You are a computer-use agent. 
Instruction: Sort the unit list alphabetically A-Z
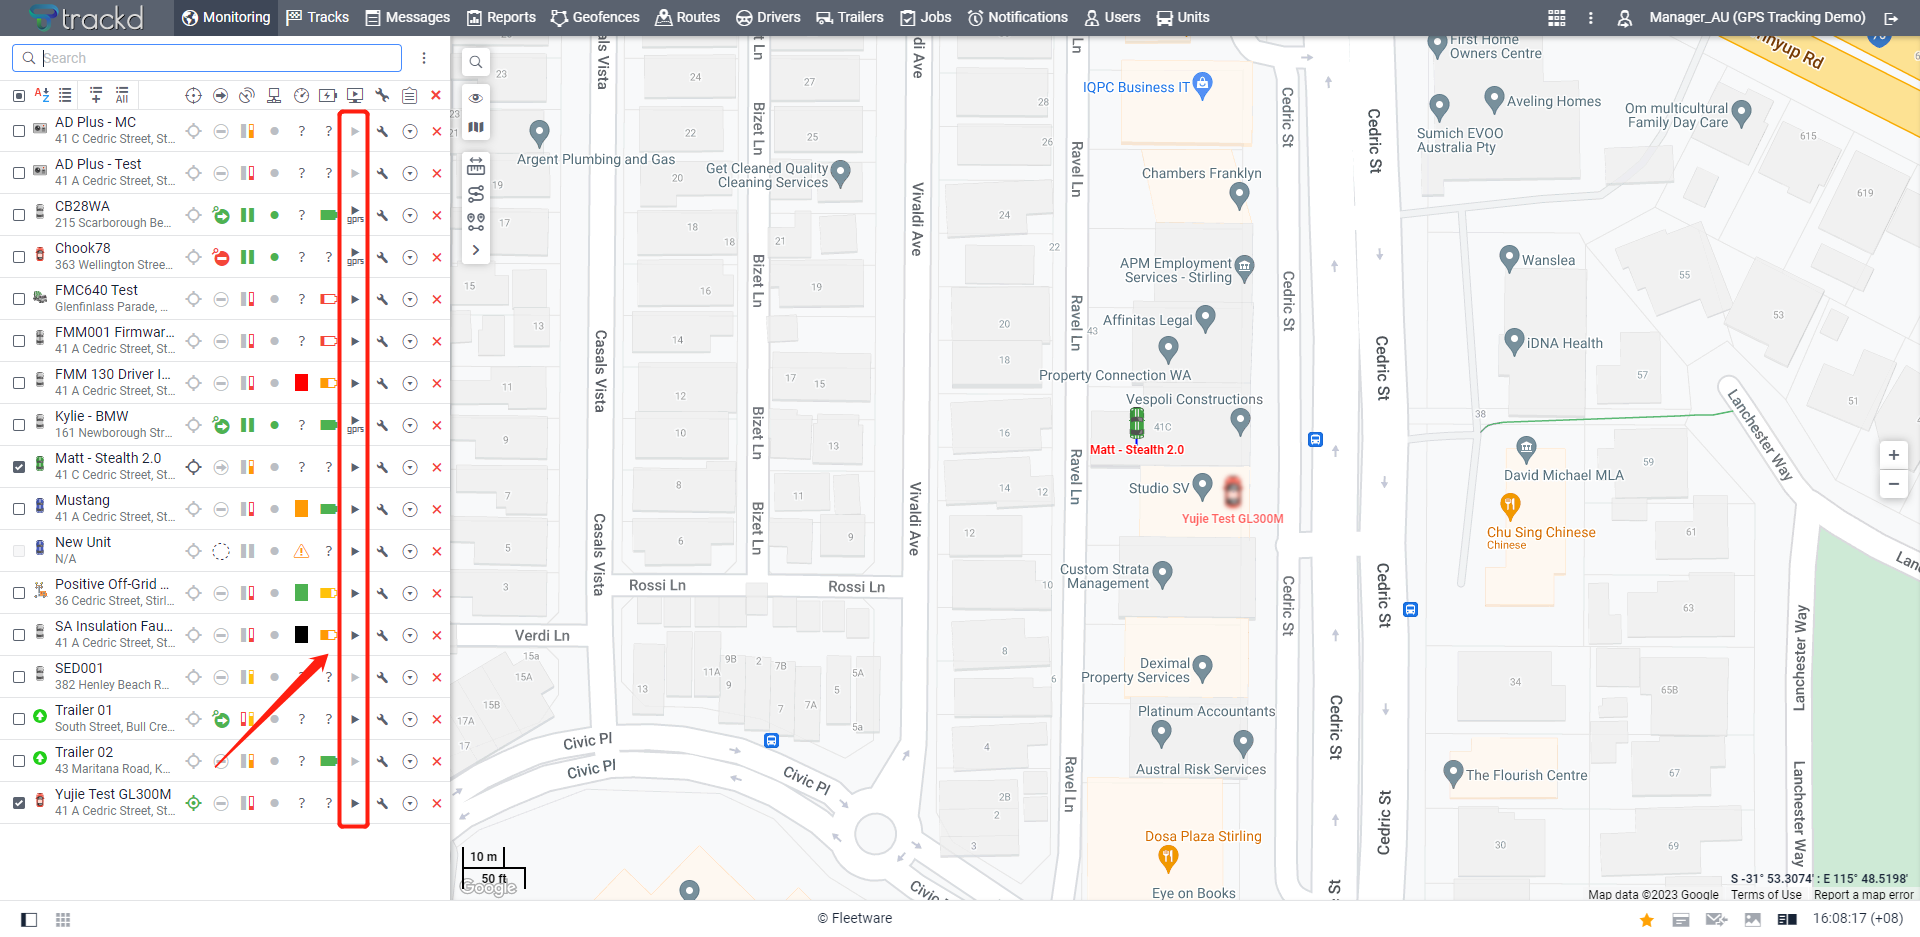42,95
